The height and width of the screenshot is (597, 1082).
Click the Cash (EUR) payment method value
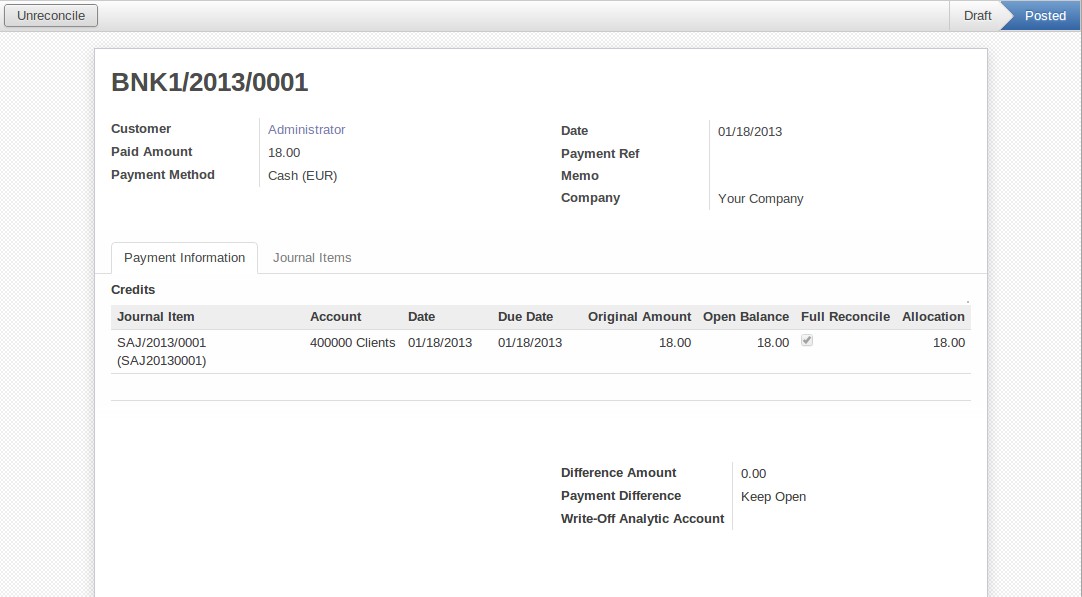302,176
